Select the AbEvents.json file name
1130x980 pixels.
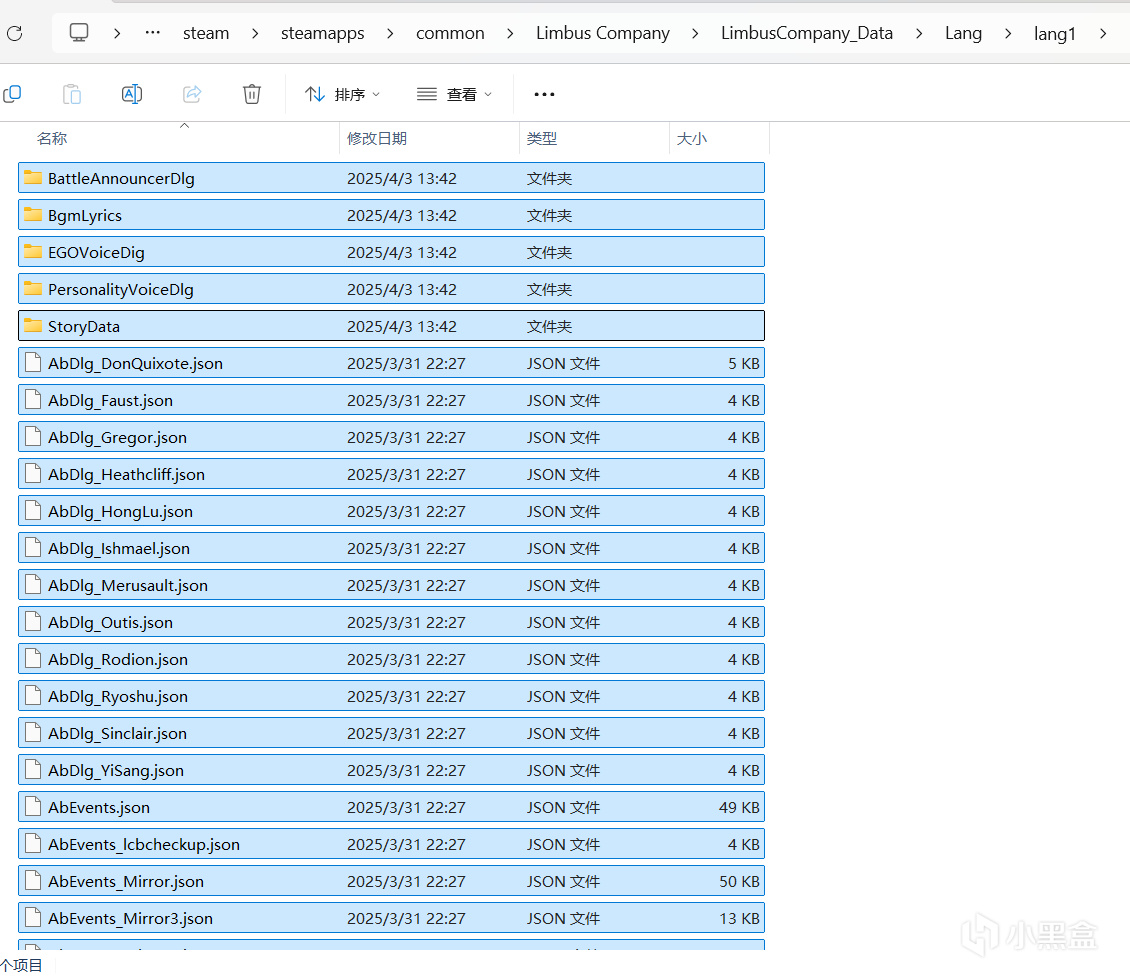click(x=99, y=807)
